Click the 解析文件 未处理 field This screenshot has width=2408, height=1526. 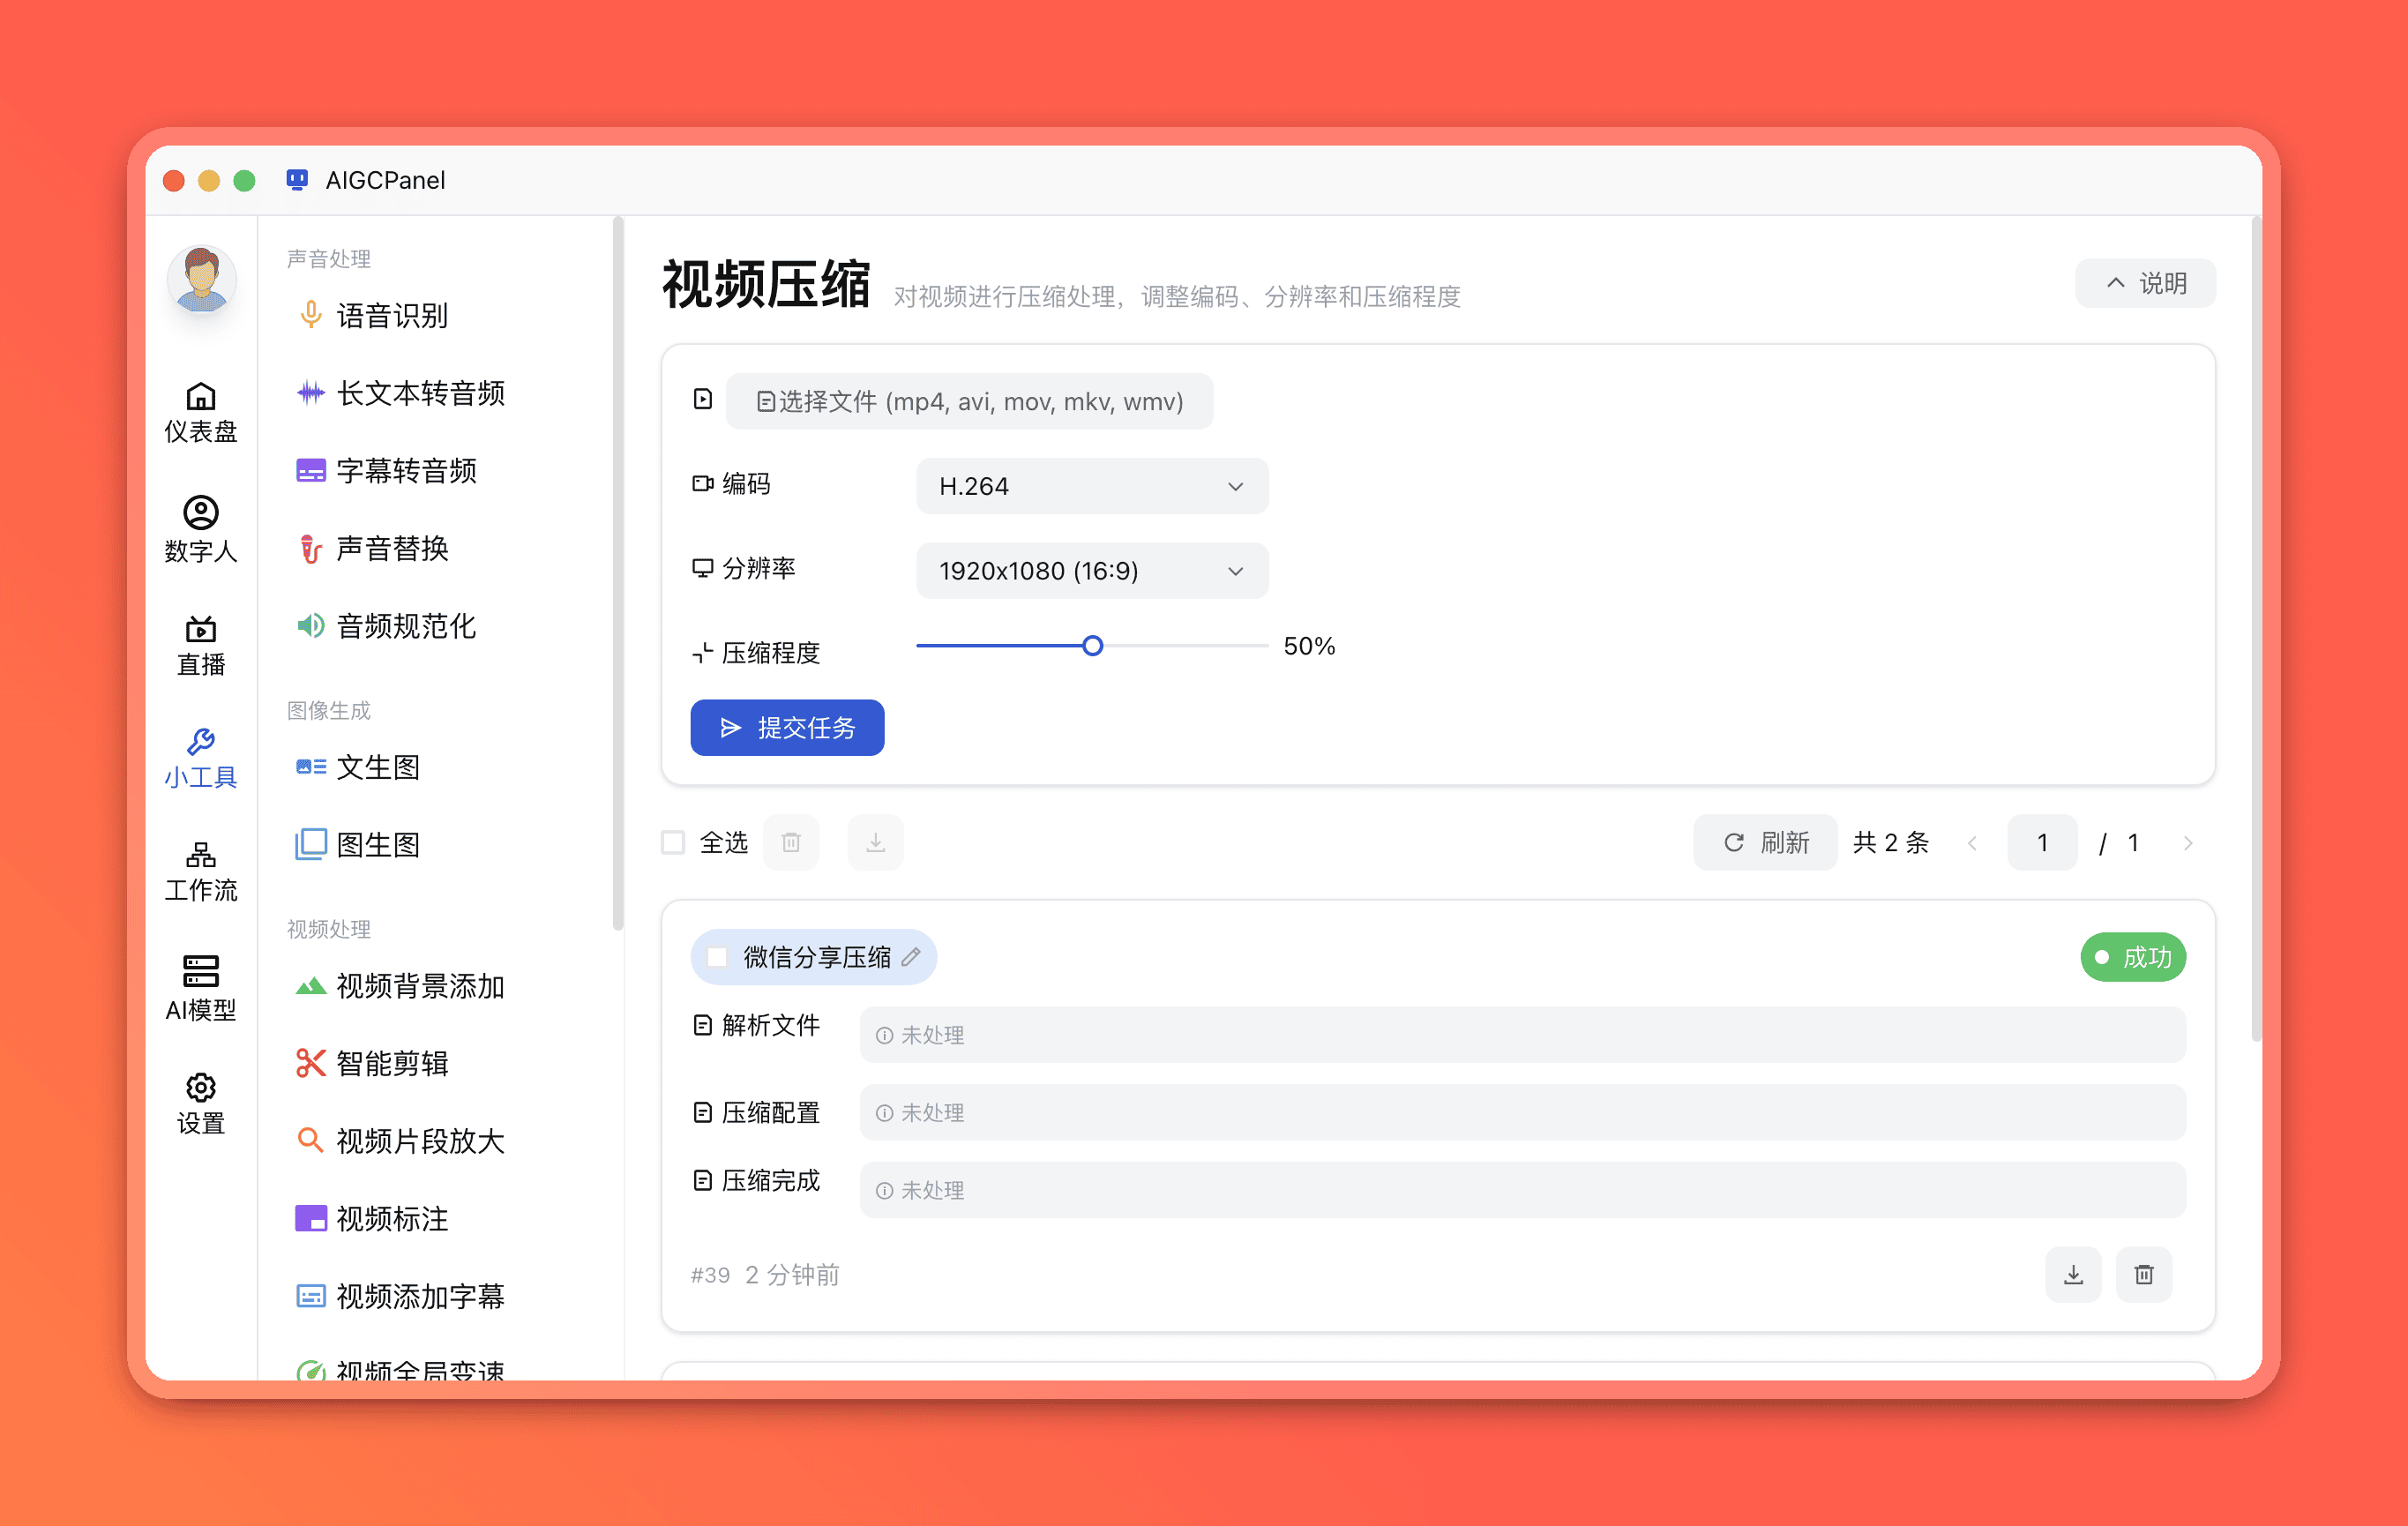coord(1522,1035)
